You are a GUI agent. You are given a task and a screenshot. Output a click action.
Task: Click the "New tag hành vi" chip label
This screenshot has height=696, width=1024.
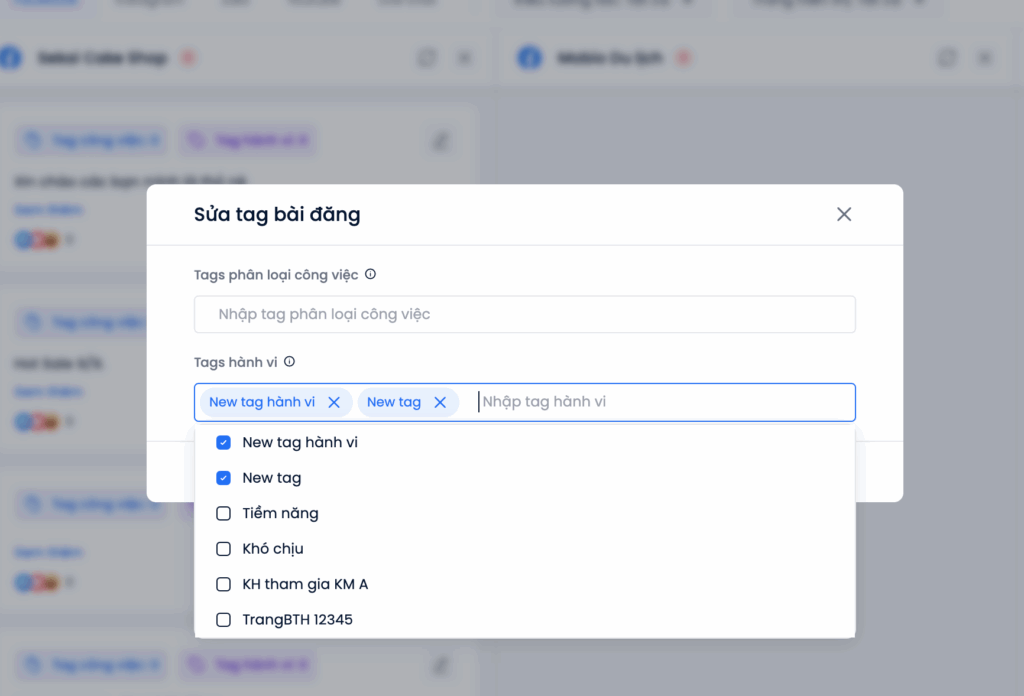[x=262, y=402]
